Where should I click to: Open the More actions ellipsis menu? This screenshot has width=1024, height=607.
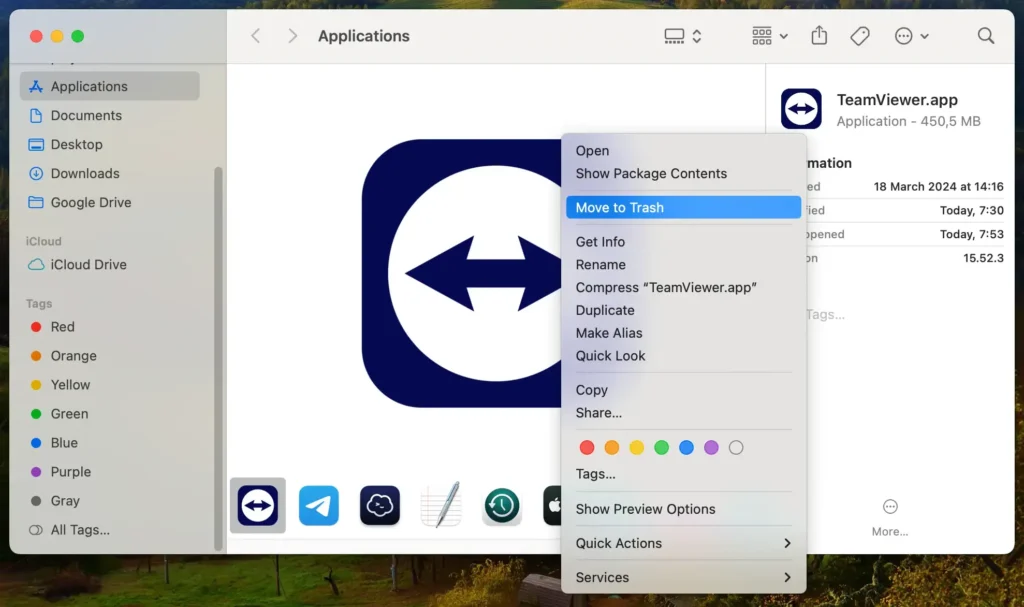[911, 36]
